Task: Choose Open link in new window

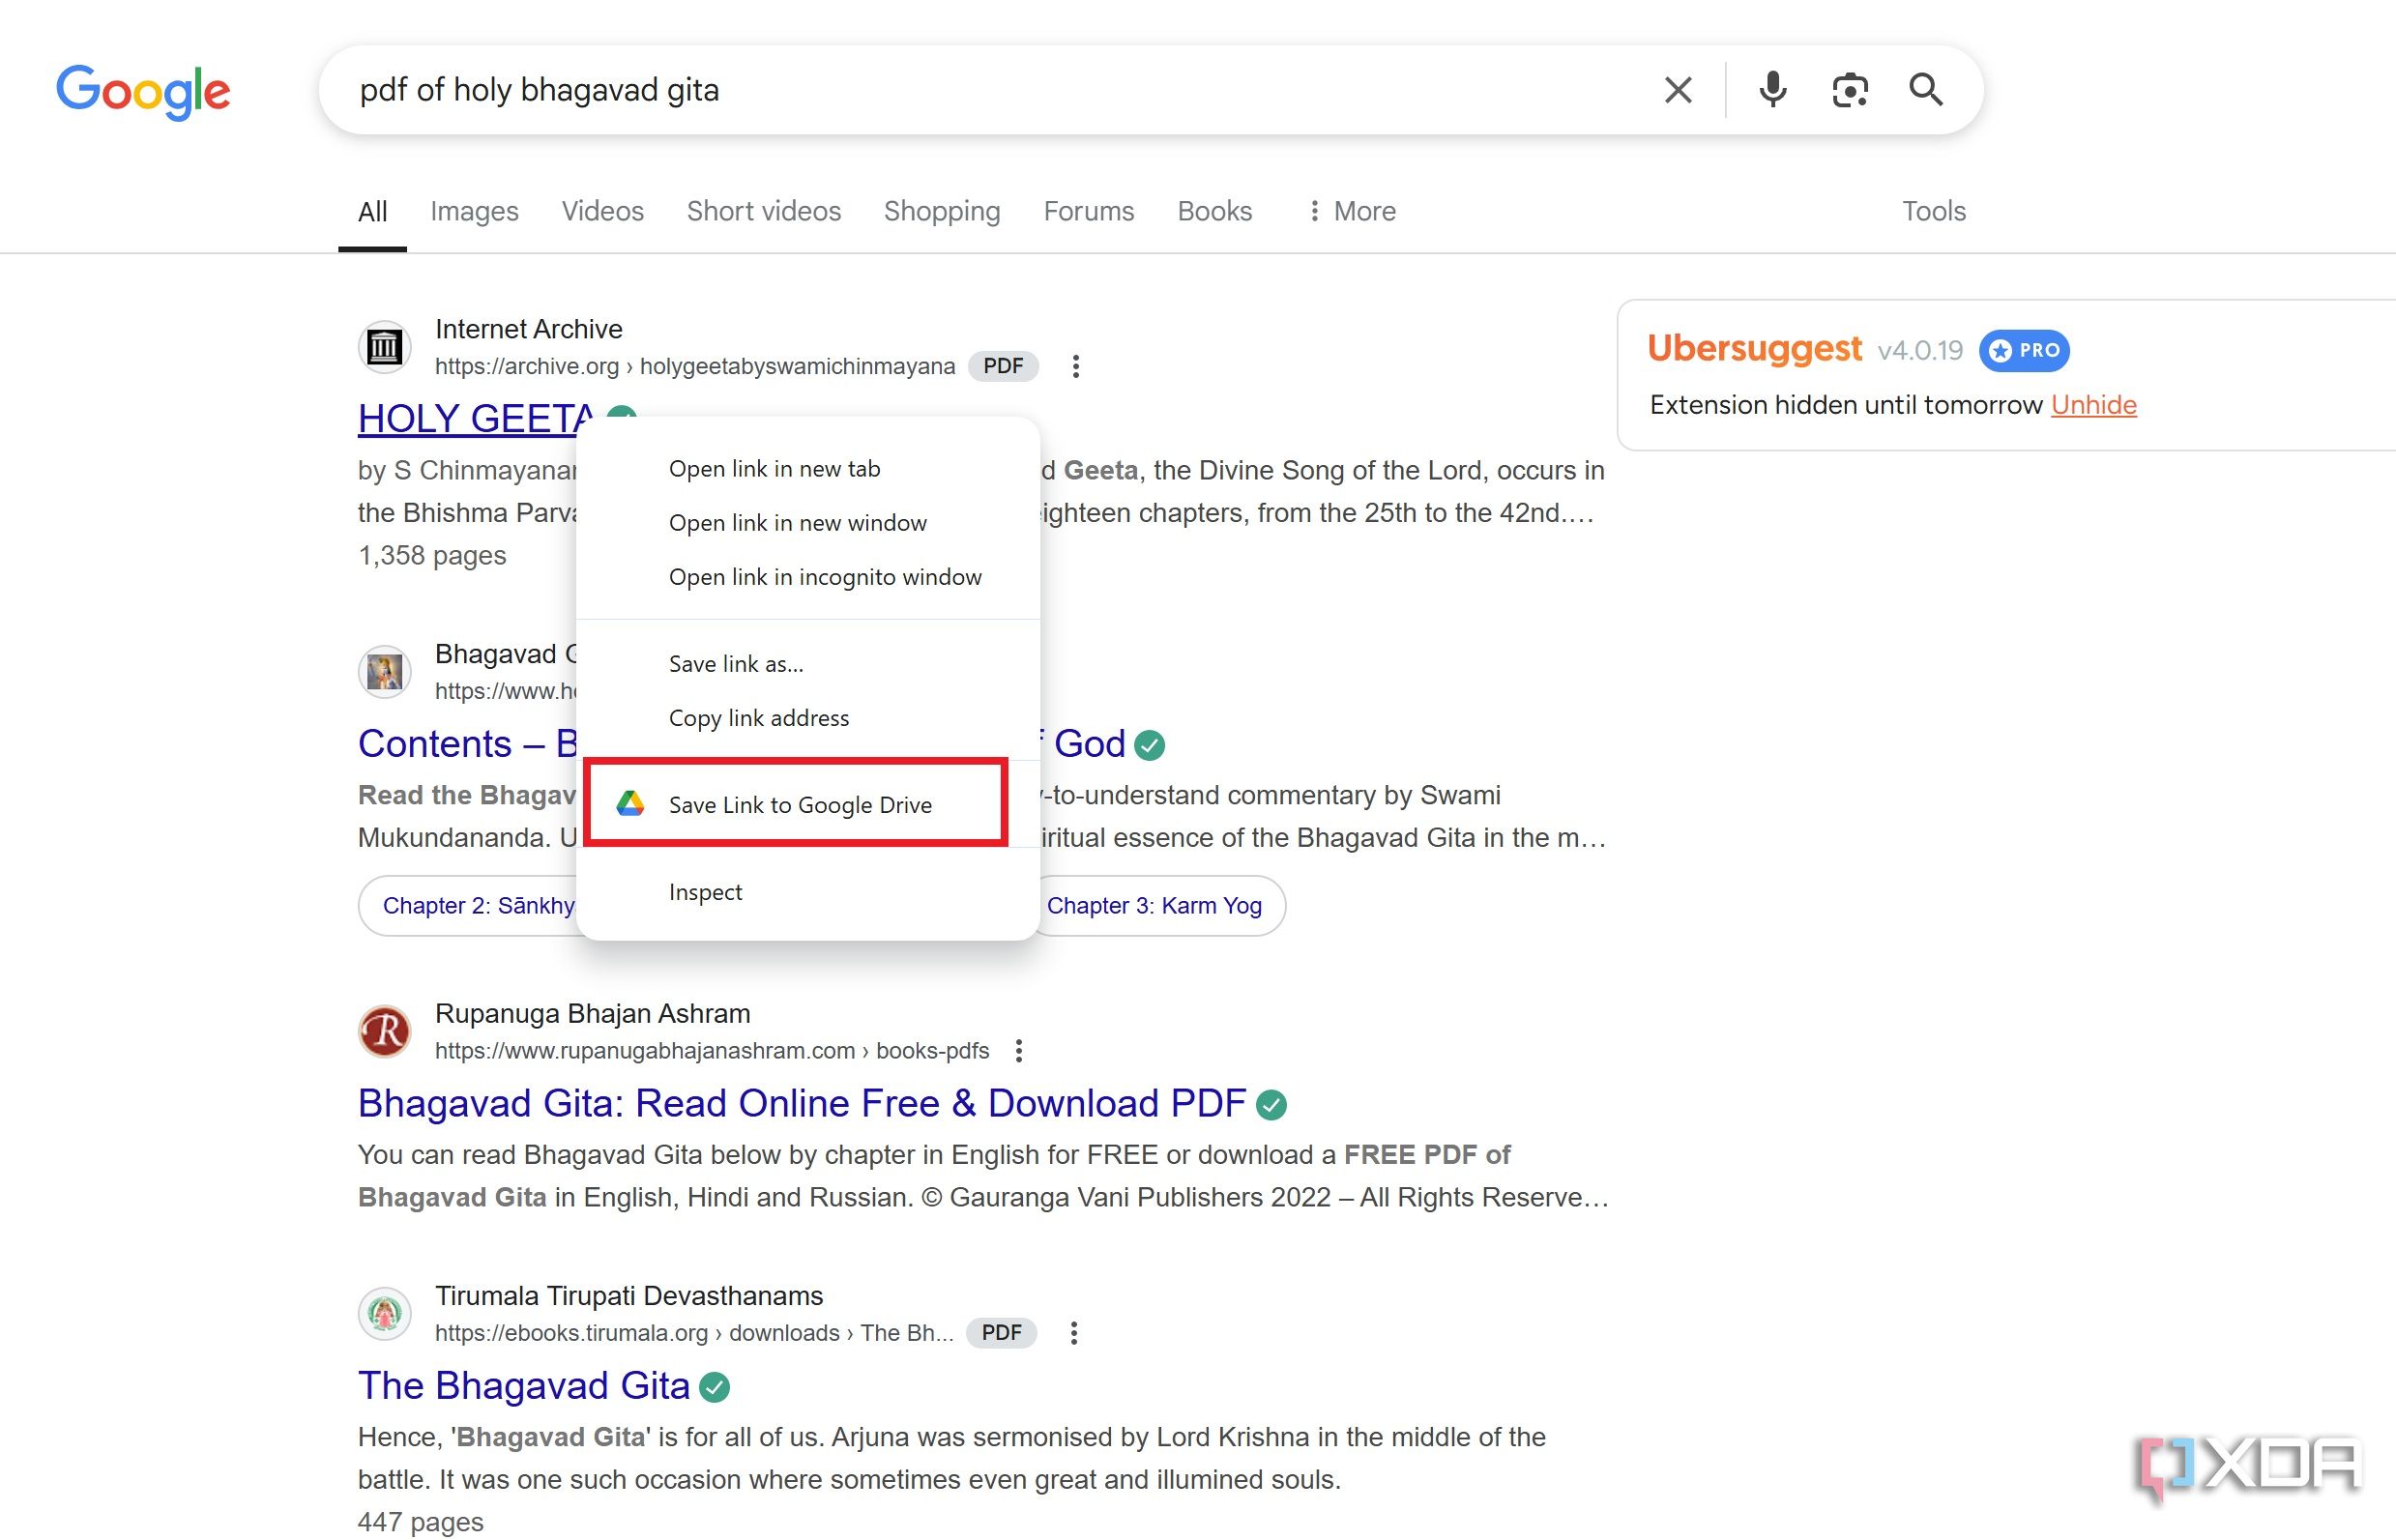Action: click(x=808, y=523)
